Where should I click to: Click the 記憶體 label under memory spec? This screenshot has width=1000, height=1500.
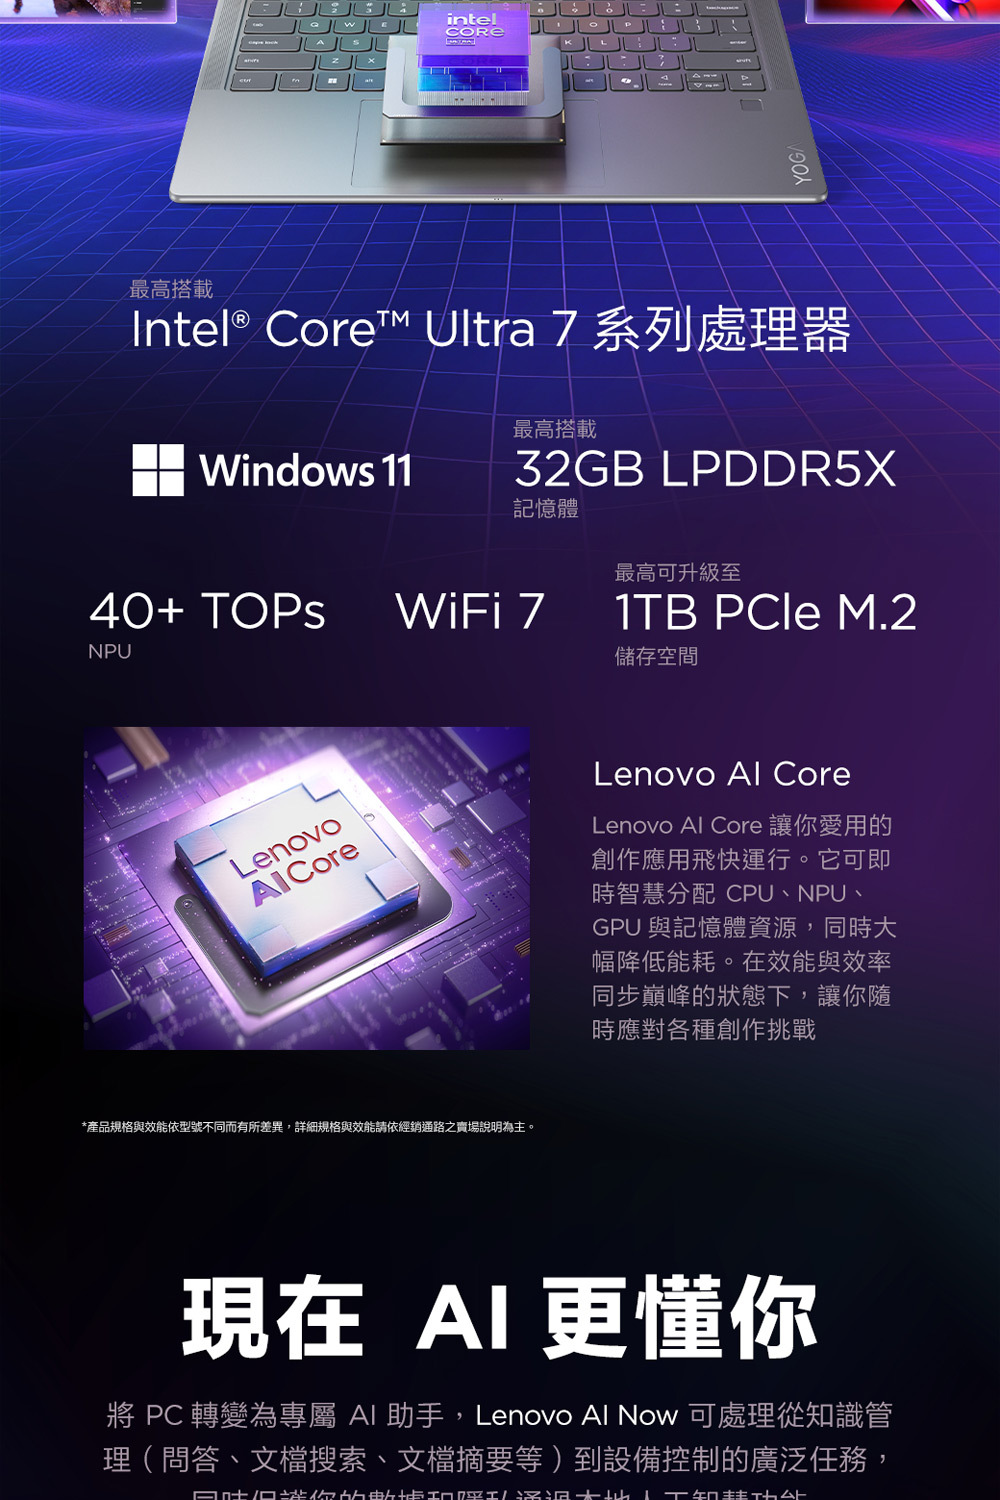546,509
